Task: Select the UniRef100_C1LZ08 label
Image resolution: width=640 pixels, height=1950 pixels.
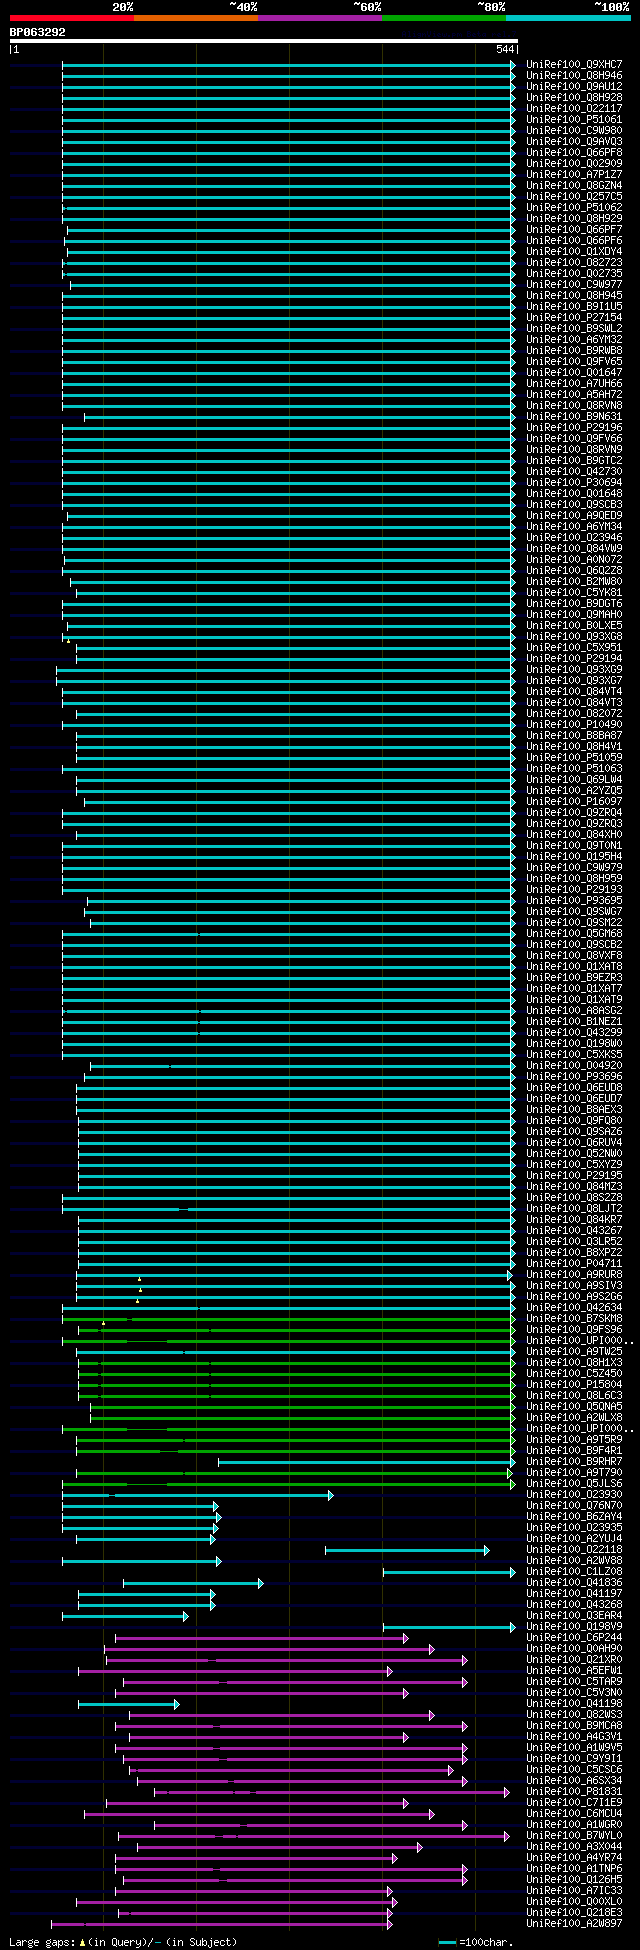Action: point(574,1571)
